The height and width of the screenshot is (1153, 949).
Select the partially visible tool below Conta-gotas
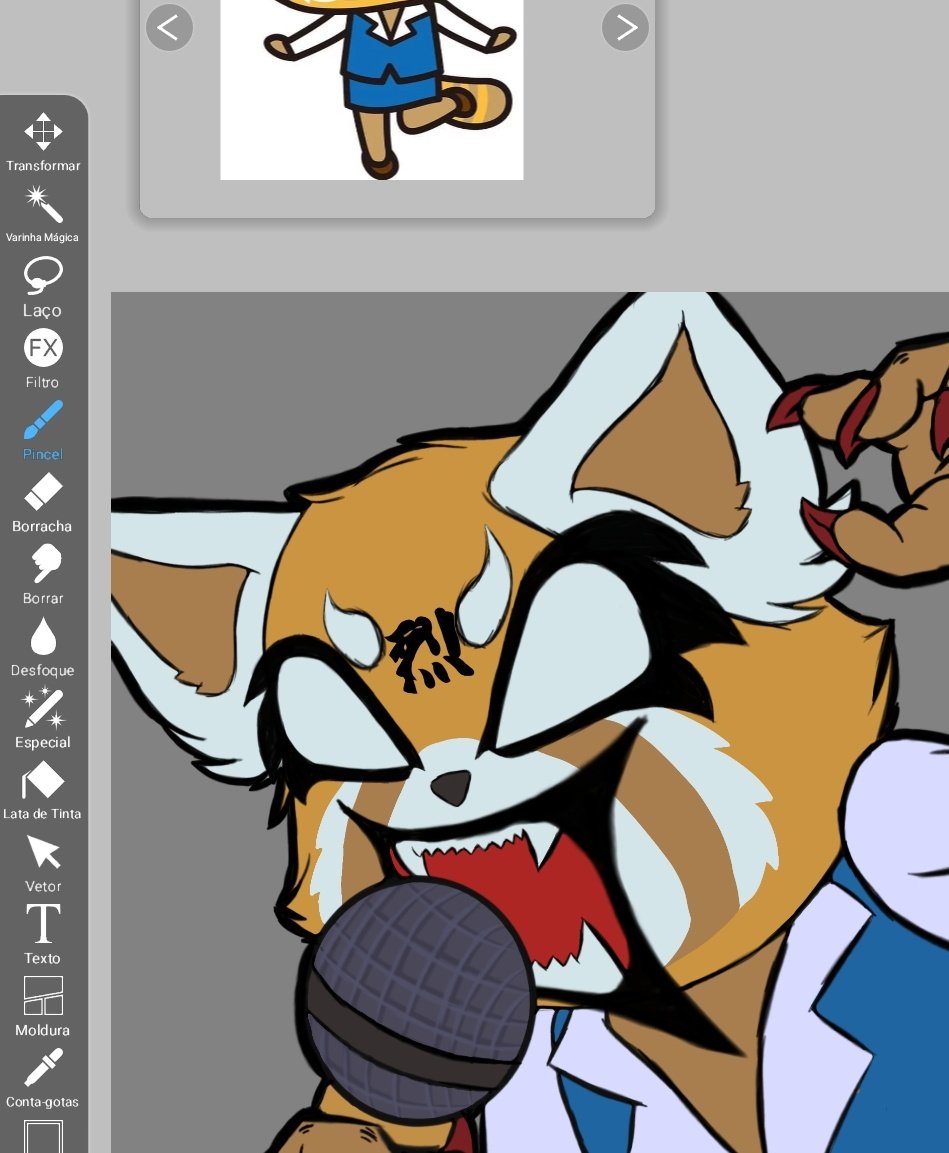pyautogui.click(x=43, y=1136)
